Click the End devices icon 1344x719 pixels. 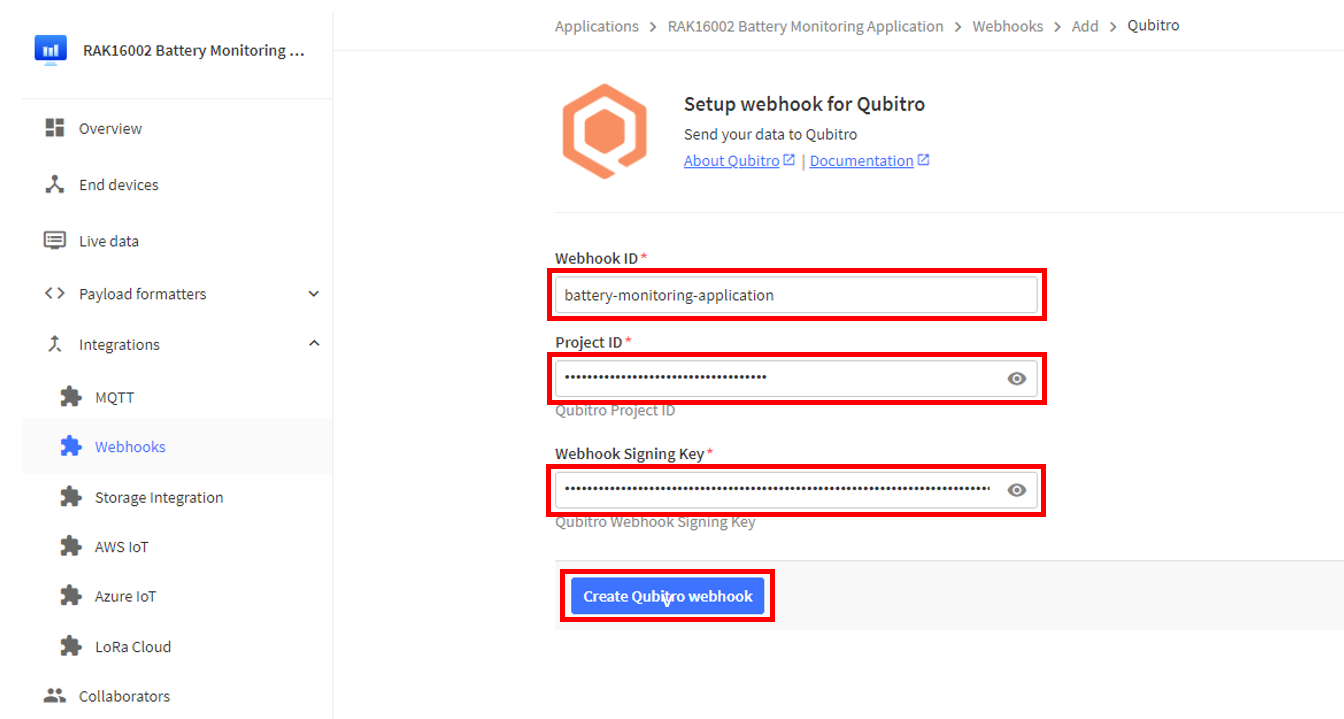(x=55, y=184)
